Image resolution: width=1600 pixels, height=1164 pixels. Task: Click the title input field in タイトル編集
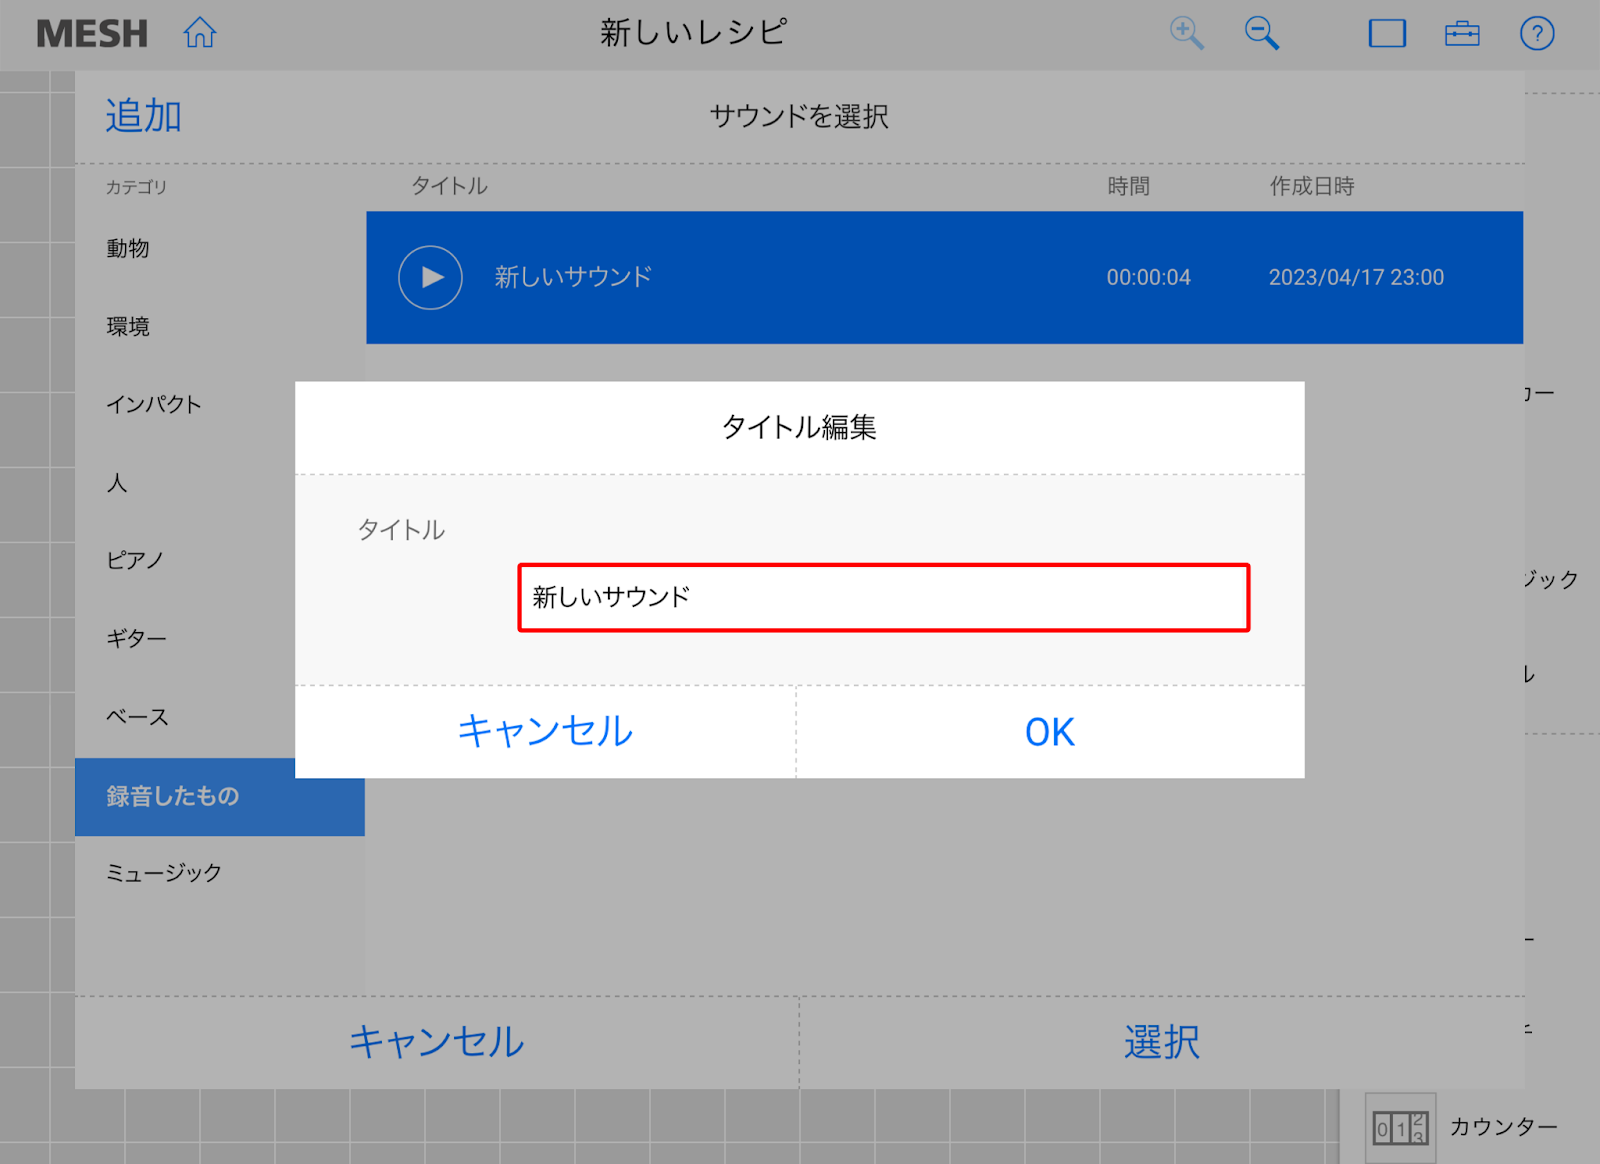pos(884,597)
